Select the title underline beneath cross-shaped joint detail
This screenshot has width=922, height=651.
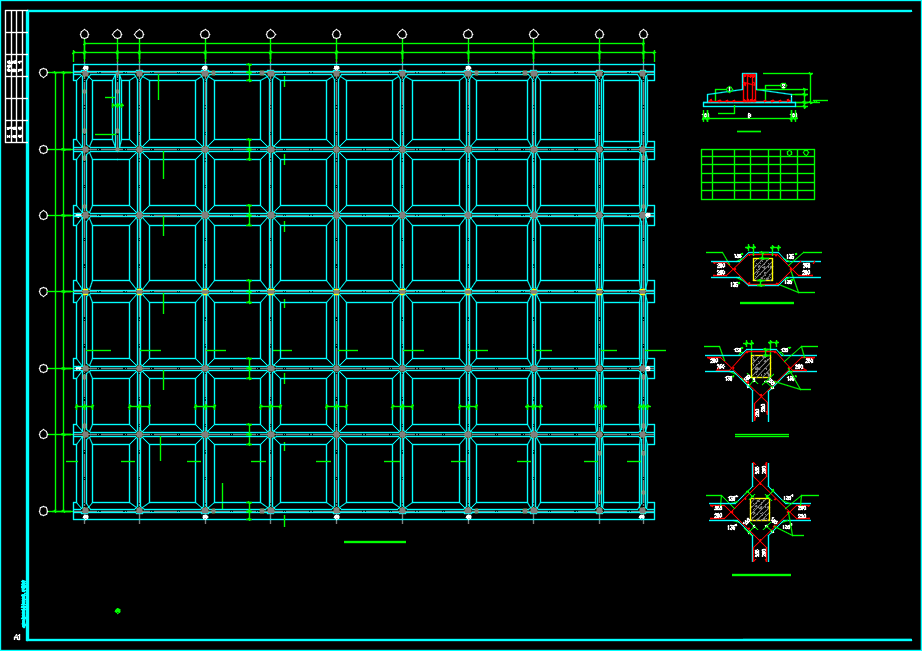coord(761,575)
